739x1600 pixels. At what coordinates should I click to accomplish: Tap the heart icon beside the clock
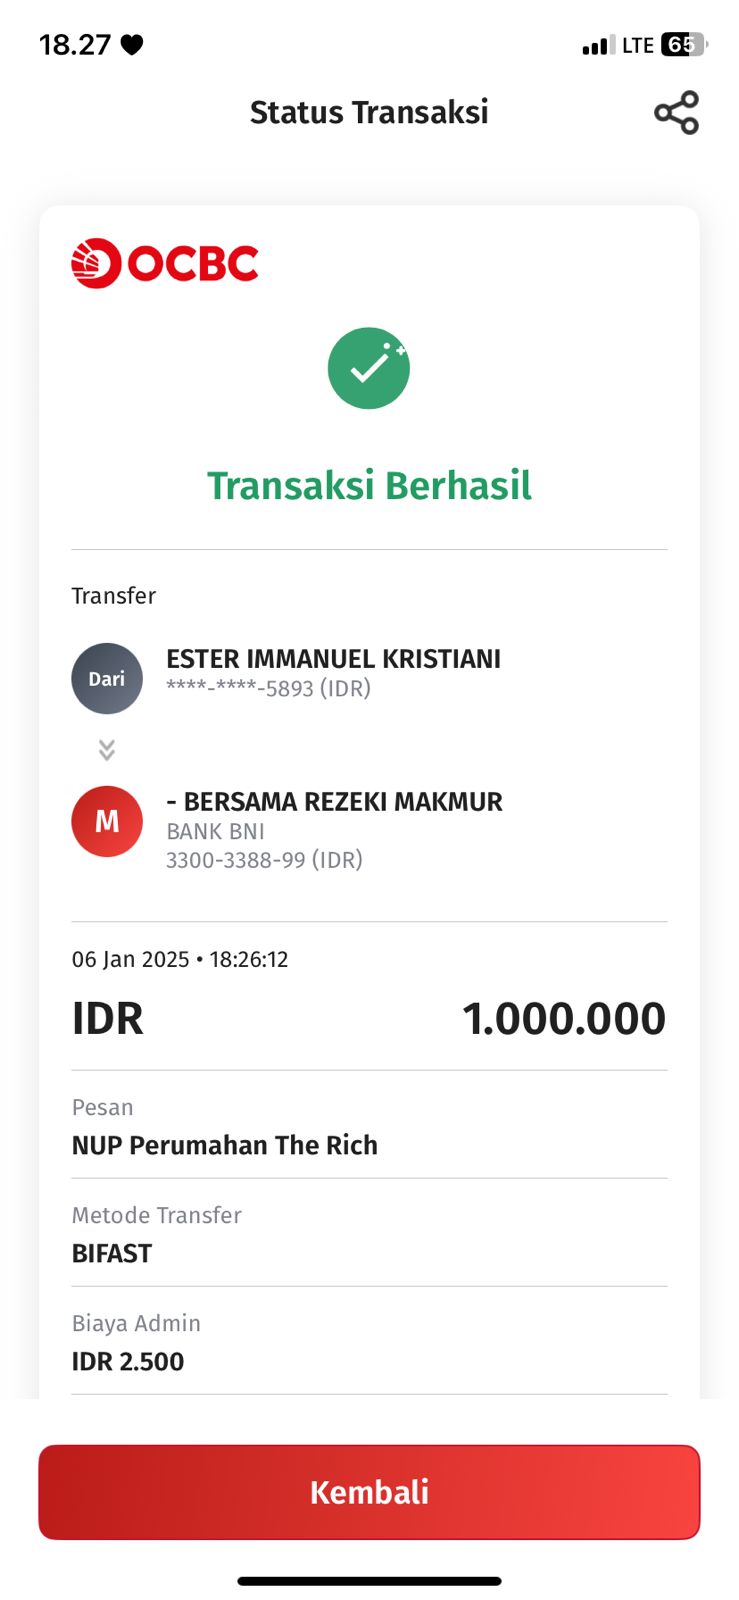[132, 45]
